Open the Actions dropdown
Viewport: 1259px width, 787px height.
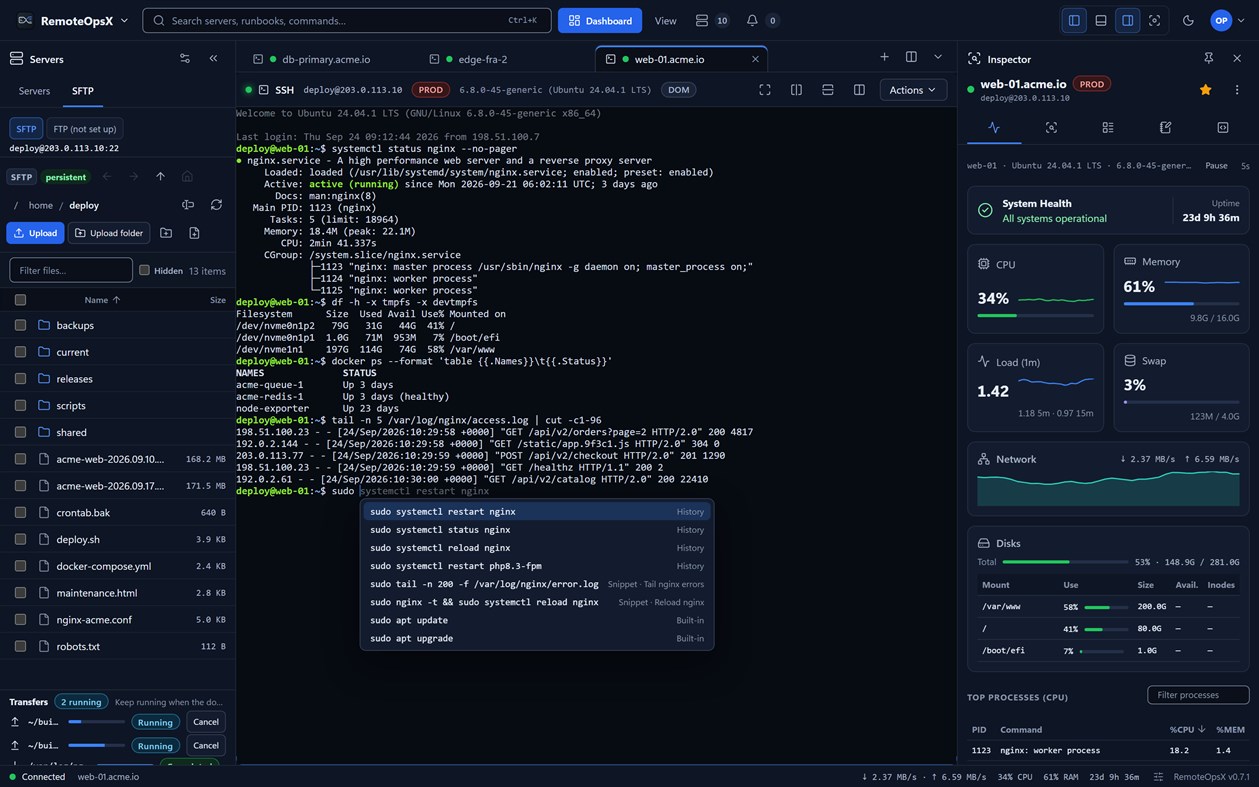pos(912,90)
